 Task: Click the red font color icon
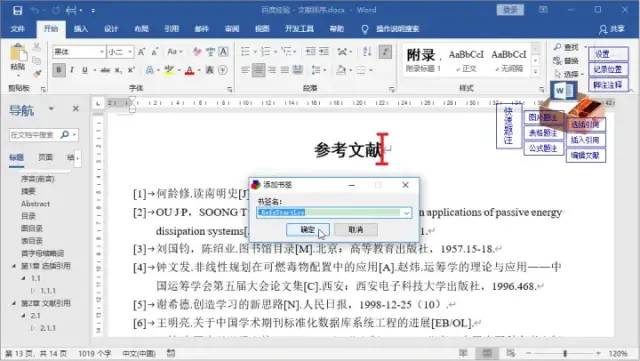point(189,71)
